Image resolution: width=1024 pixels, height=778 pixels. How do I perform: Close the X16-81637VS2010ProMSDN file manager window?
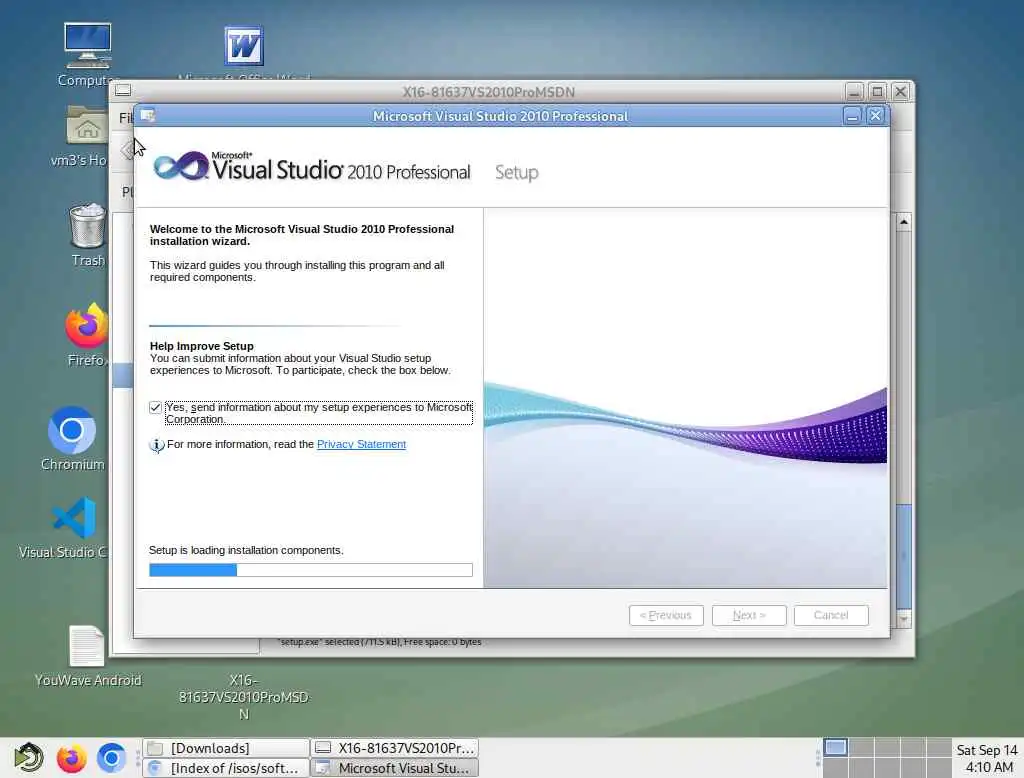coord(901,91)
